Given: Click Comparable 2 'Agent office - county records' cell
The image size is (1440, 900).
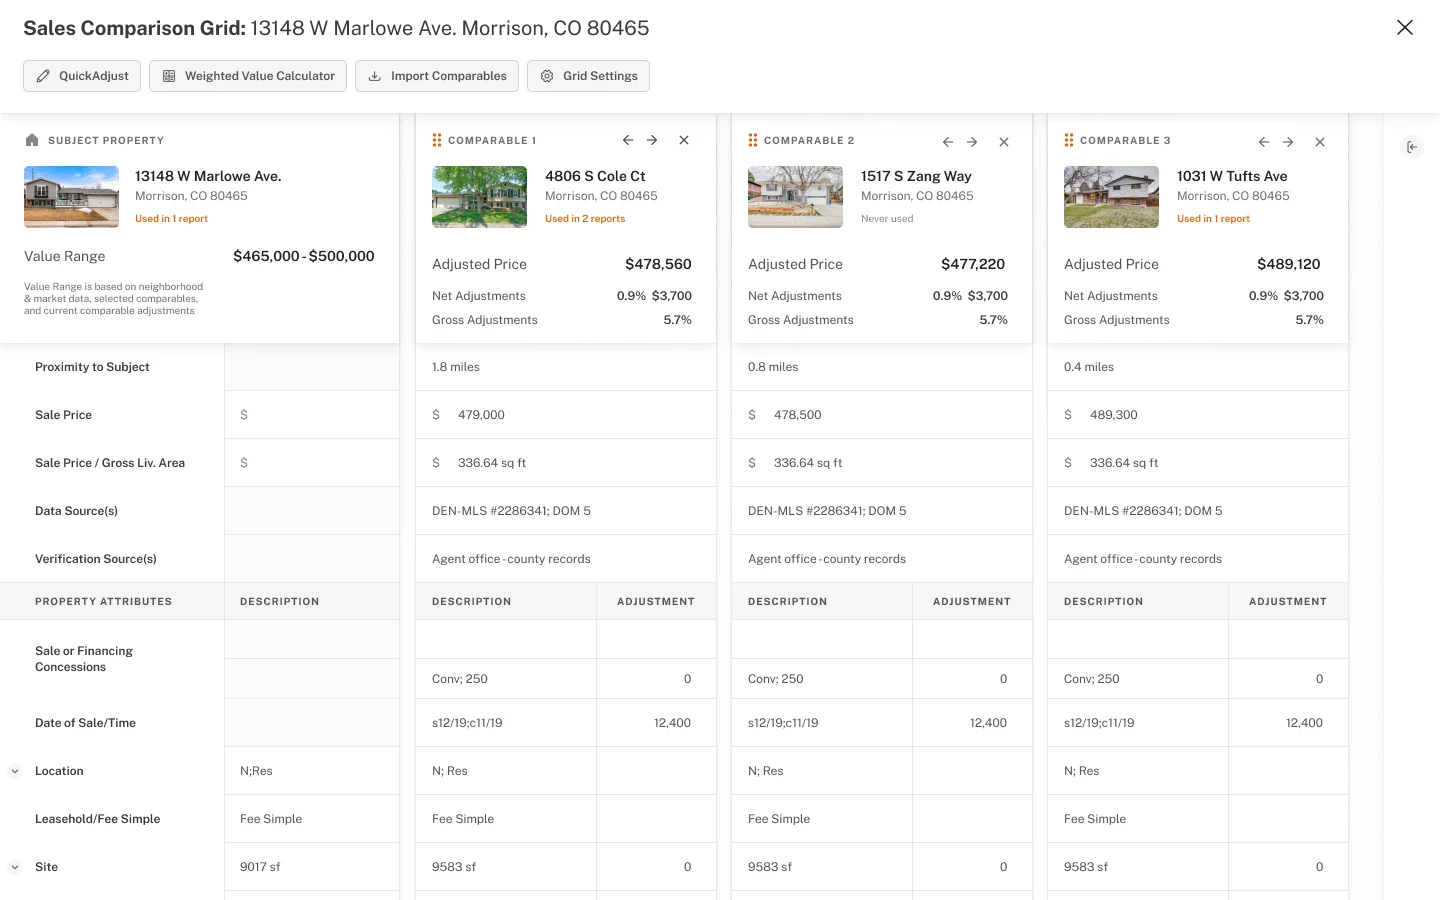Looking at the screenshot, I should coord(882,559).
